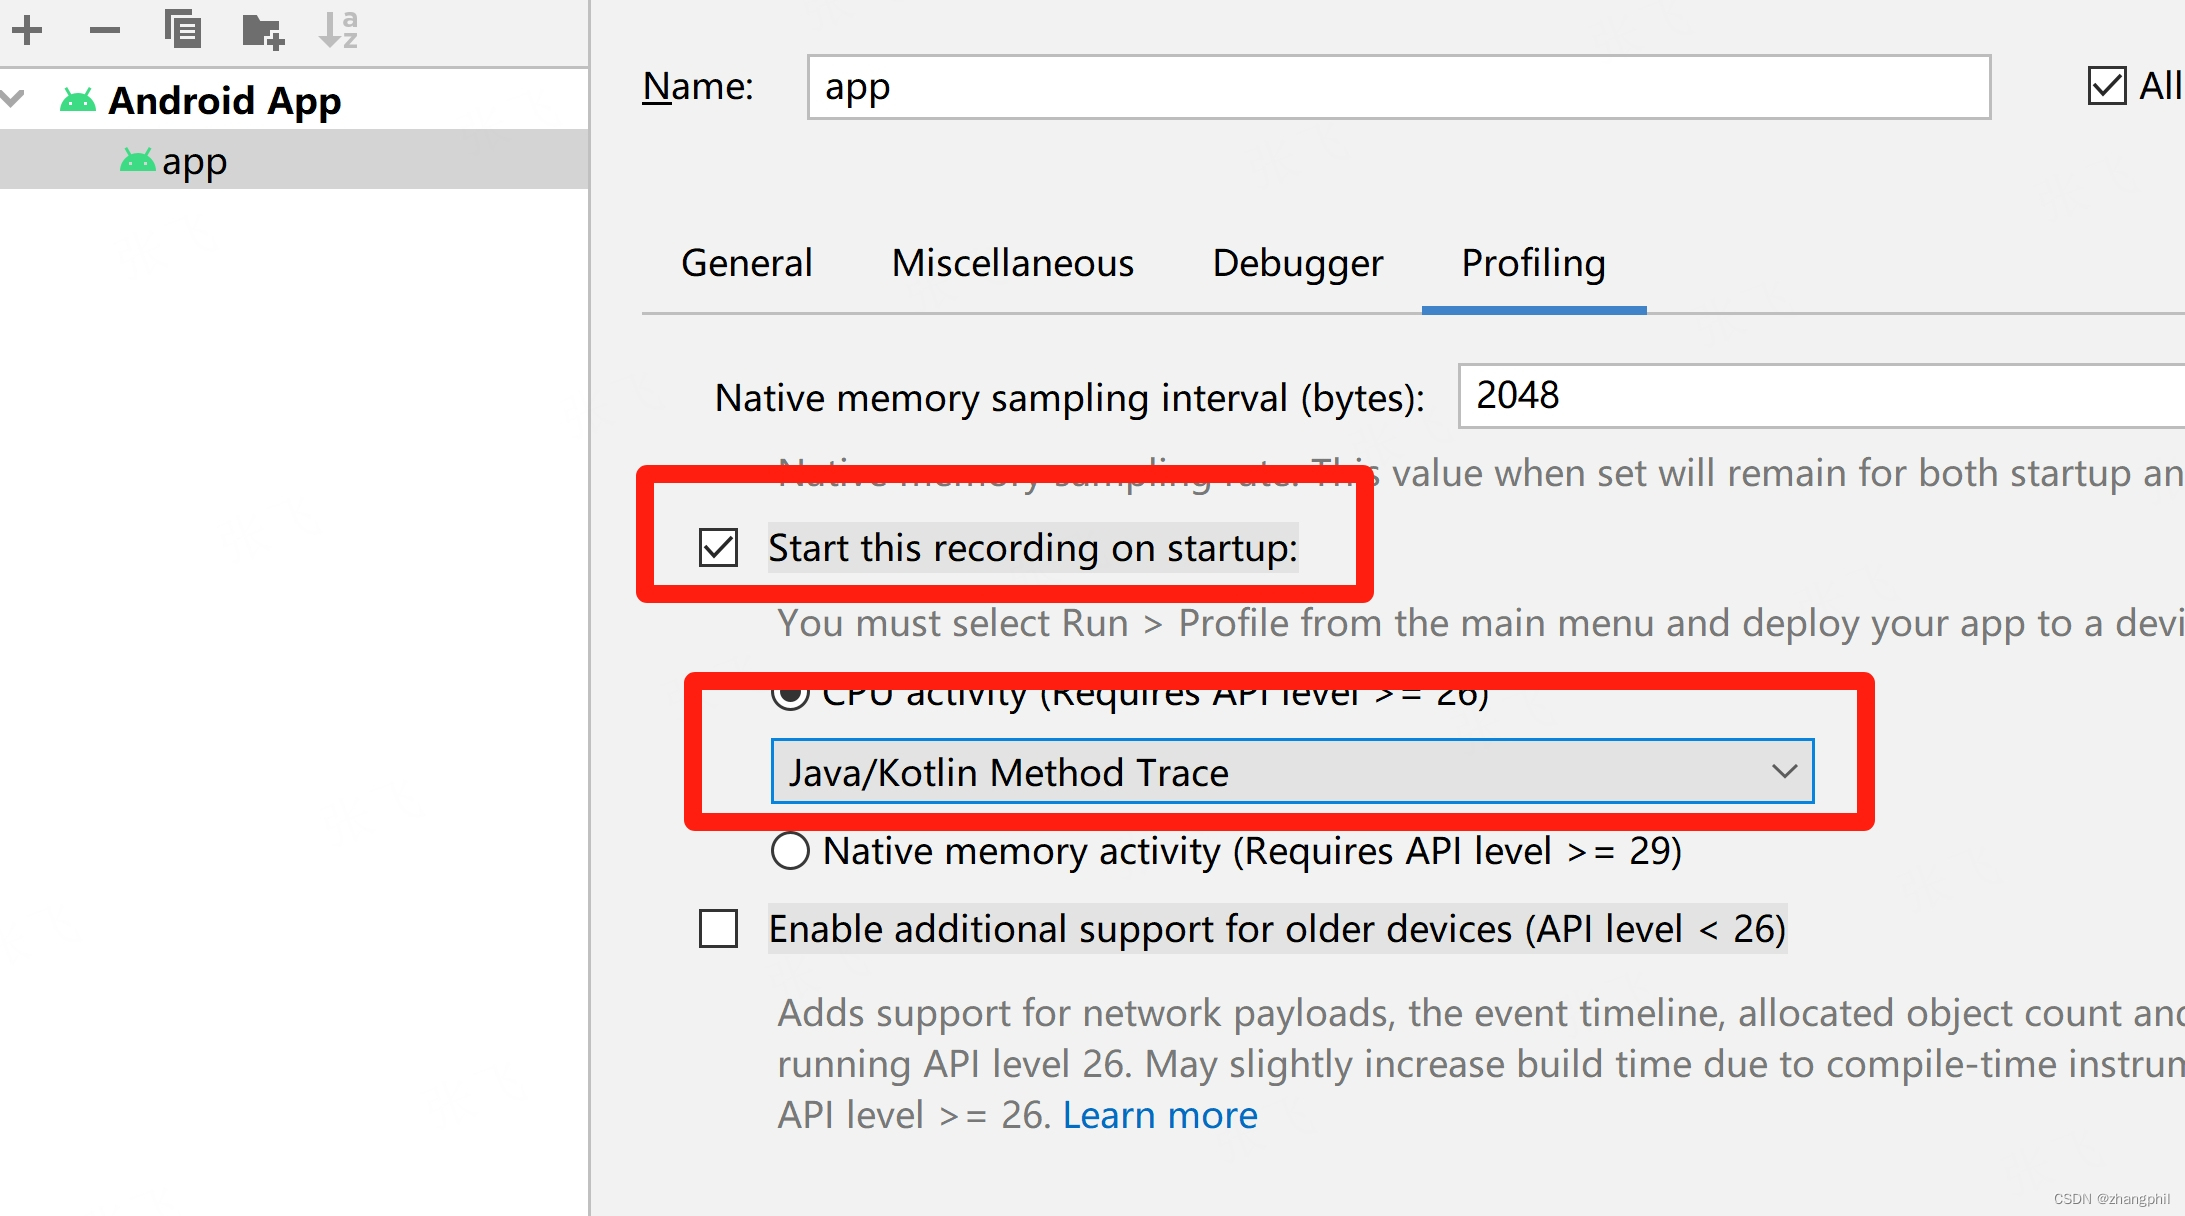
Task: Select the app configuration in the tree
Action: 195,159
